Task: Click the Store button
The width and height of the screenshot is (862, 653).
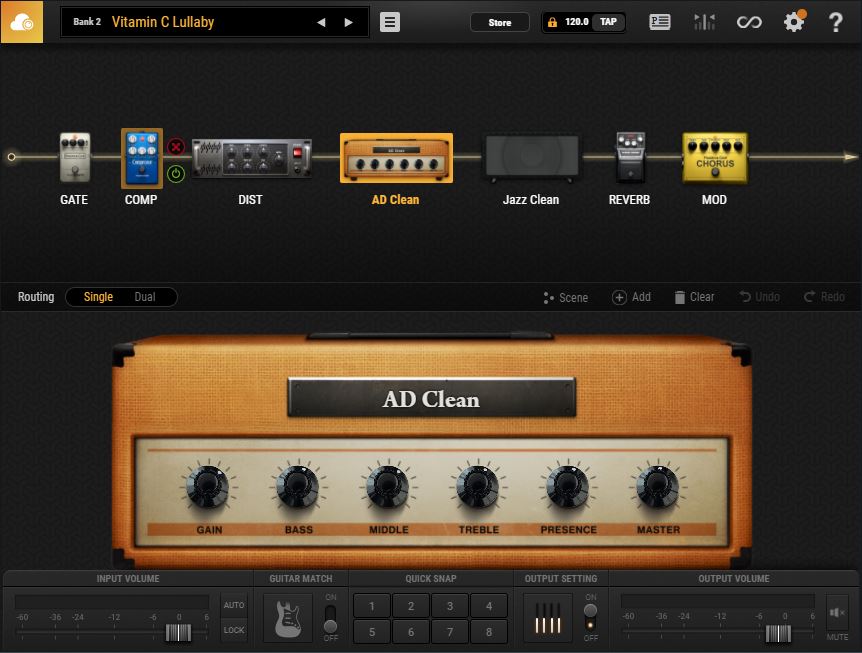Action: (500, 23)
